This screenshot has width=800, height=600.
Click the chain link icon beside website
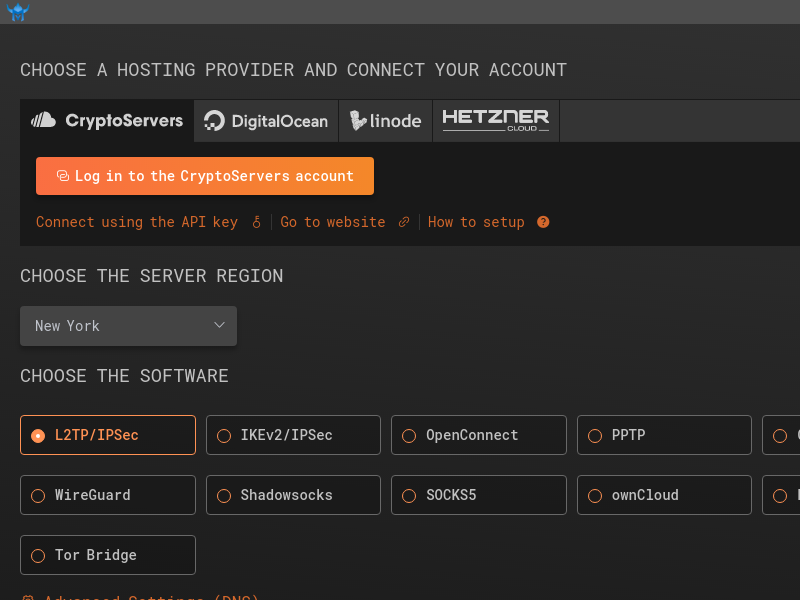tap(404, 222)
